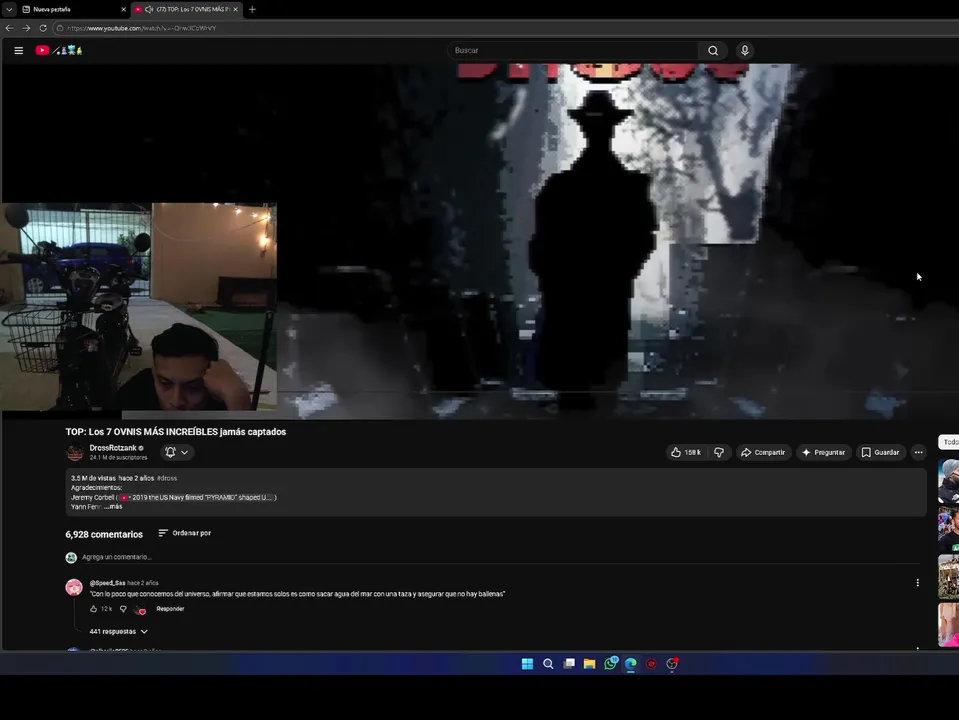Open the Preguntar sparkle button
959x720 pixels.
click(823, 453)
